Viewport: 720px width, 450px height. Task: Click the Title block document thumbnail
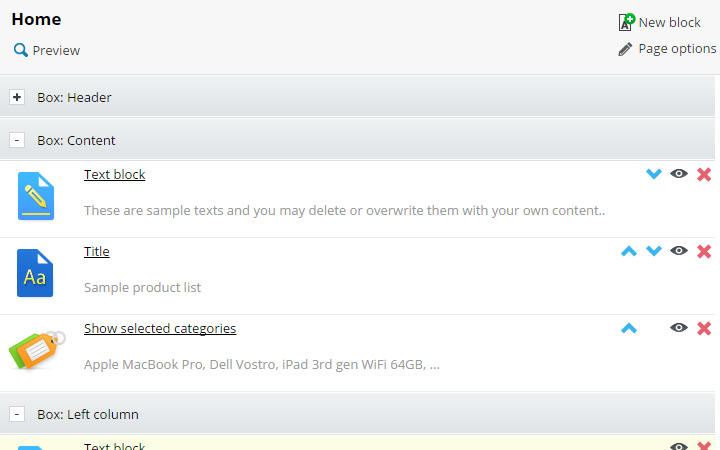tap(35, 273)
